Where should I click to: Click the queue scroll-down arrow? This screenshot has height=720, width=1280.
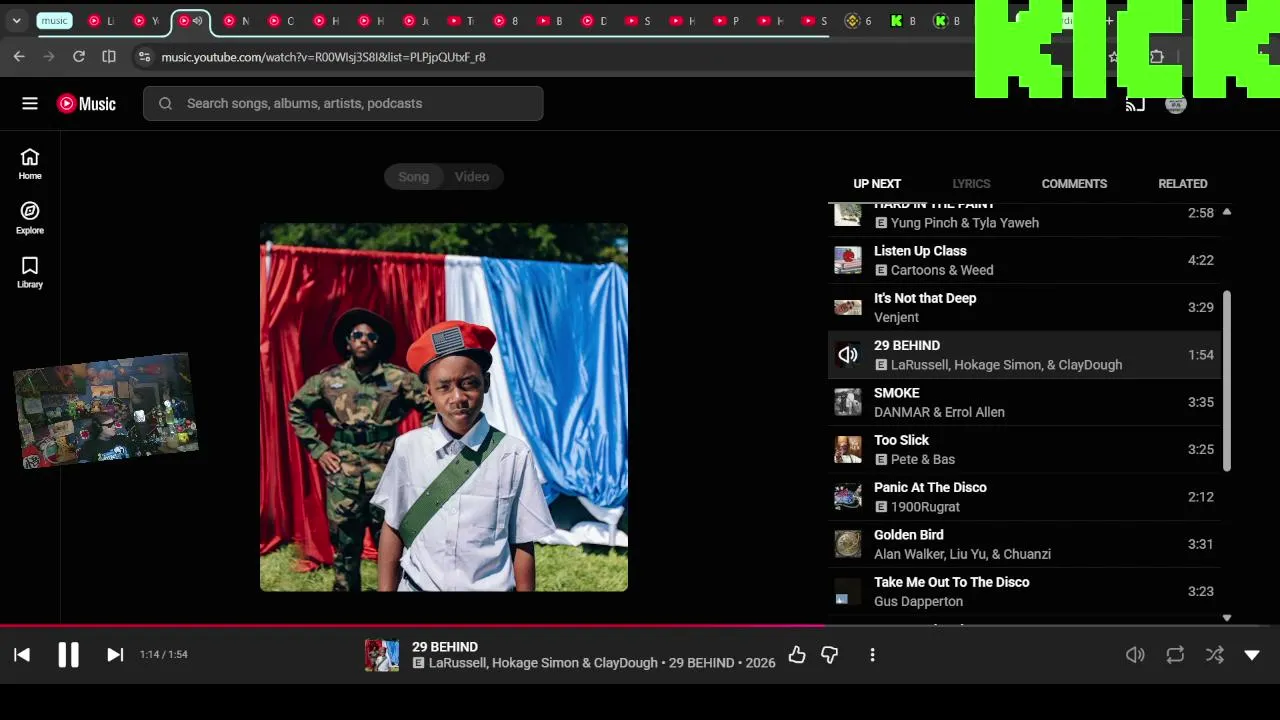pos(1227,618)
